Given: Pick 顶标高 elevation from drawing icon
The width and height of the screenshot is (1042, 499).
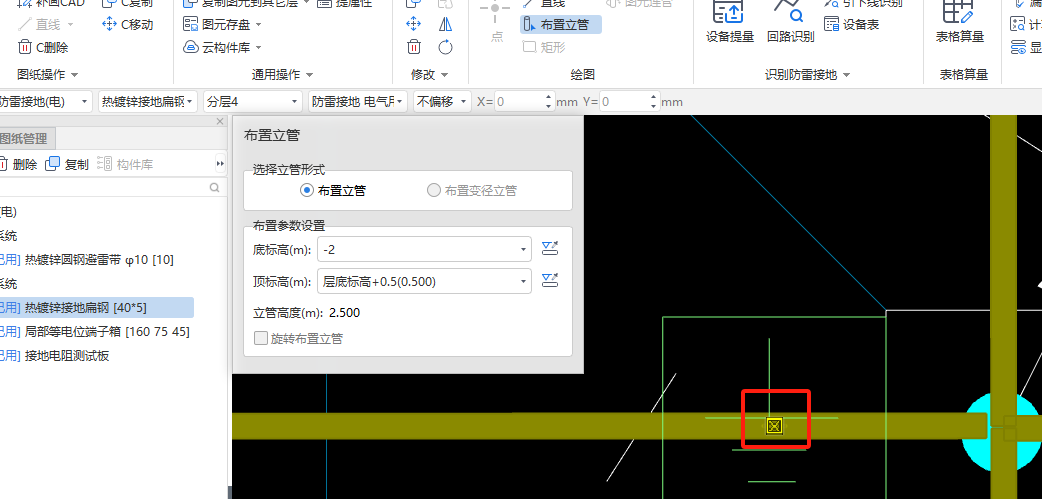Looking at the screenshot, I should (550, 280).
